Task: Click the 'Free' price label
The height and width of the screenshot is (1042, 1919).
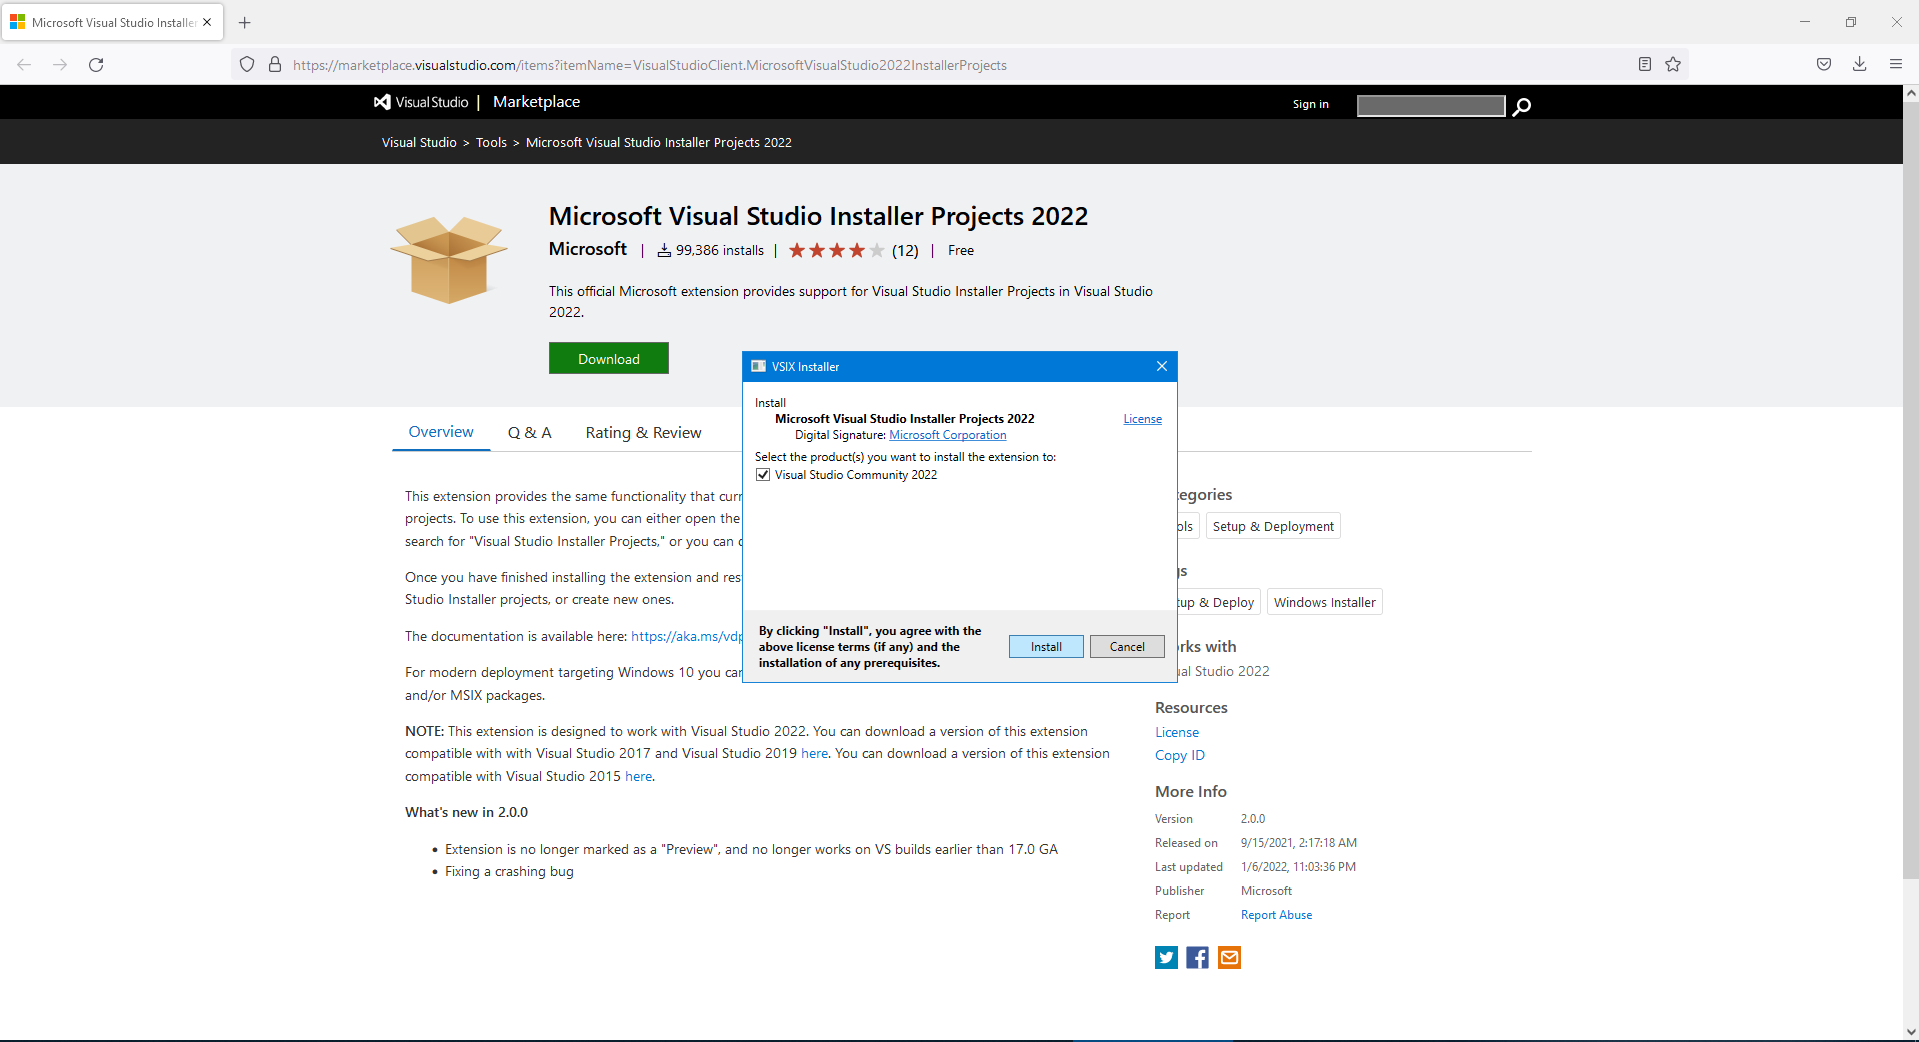Action: (961, 251)
